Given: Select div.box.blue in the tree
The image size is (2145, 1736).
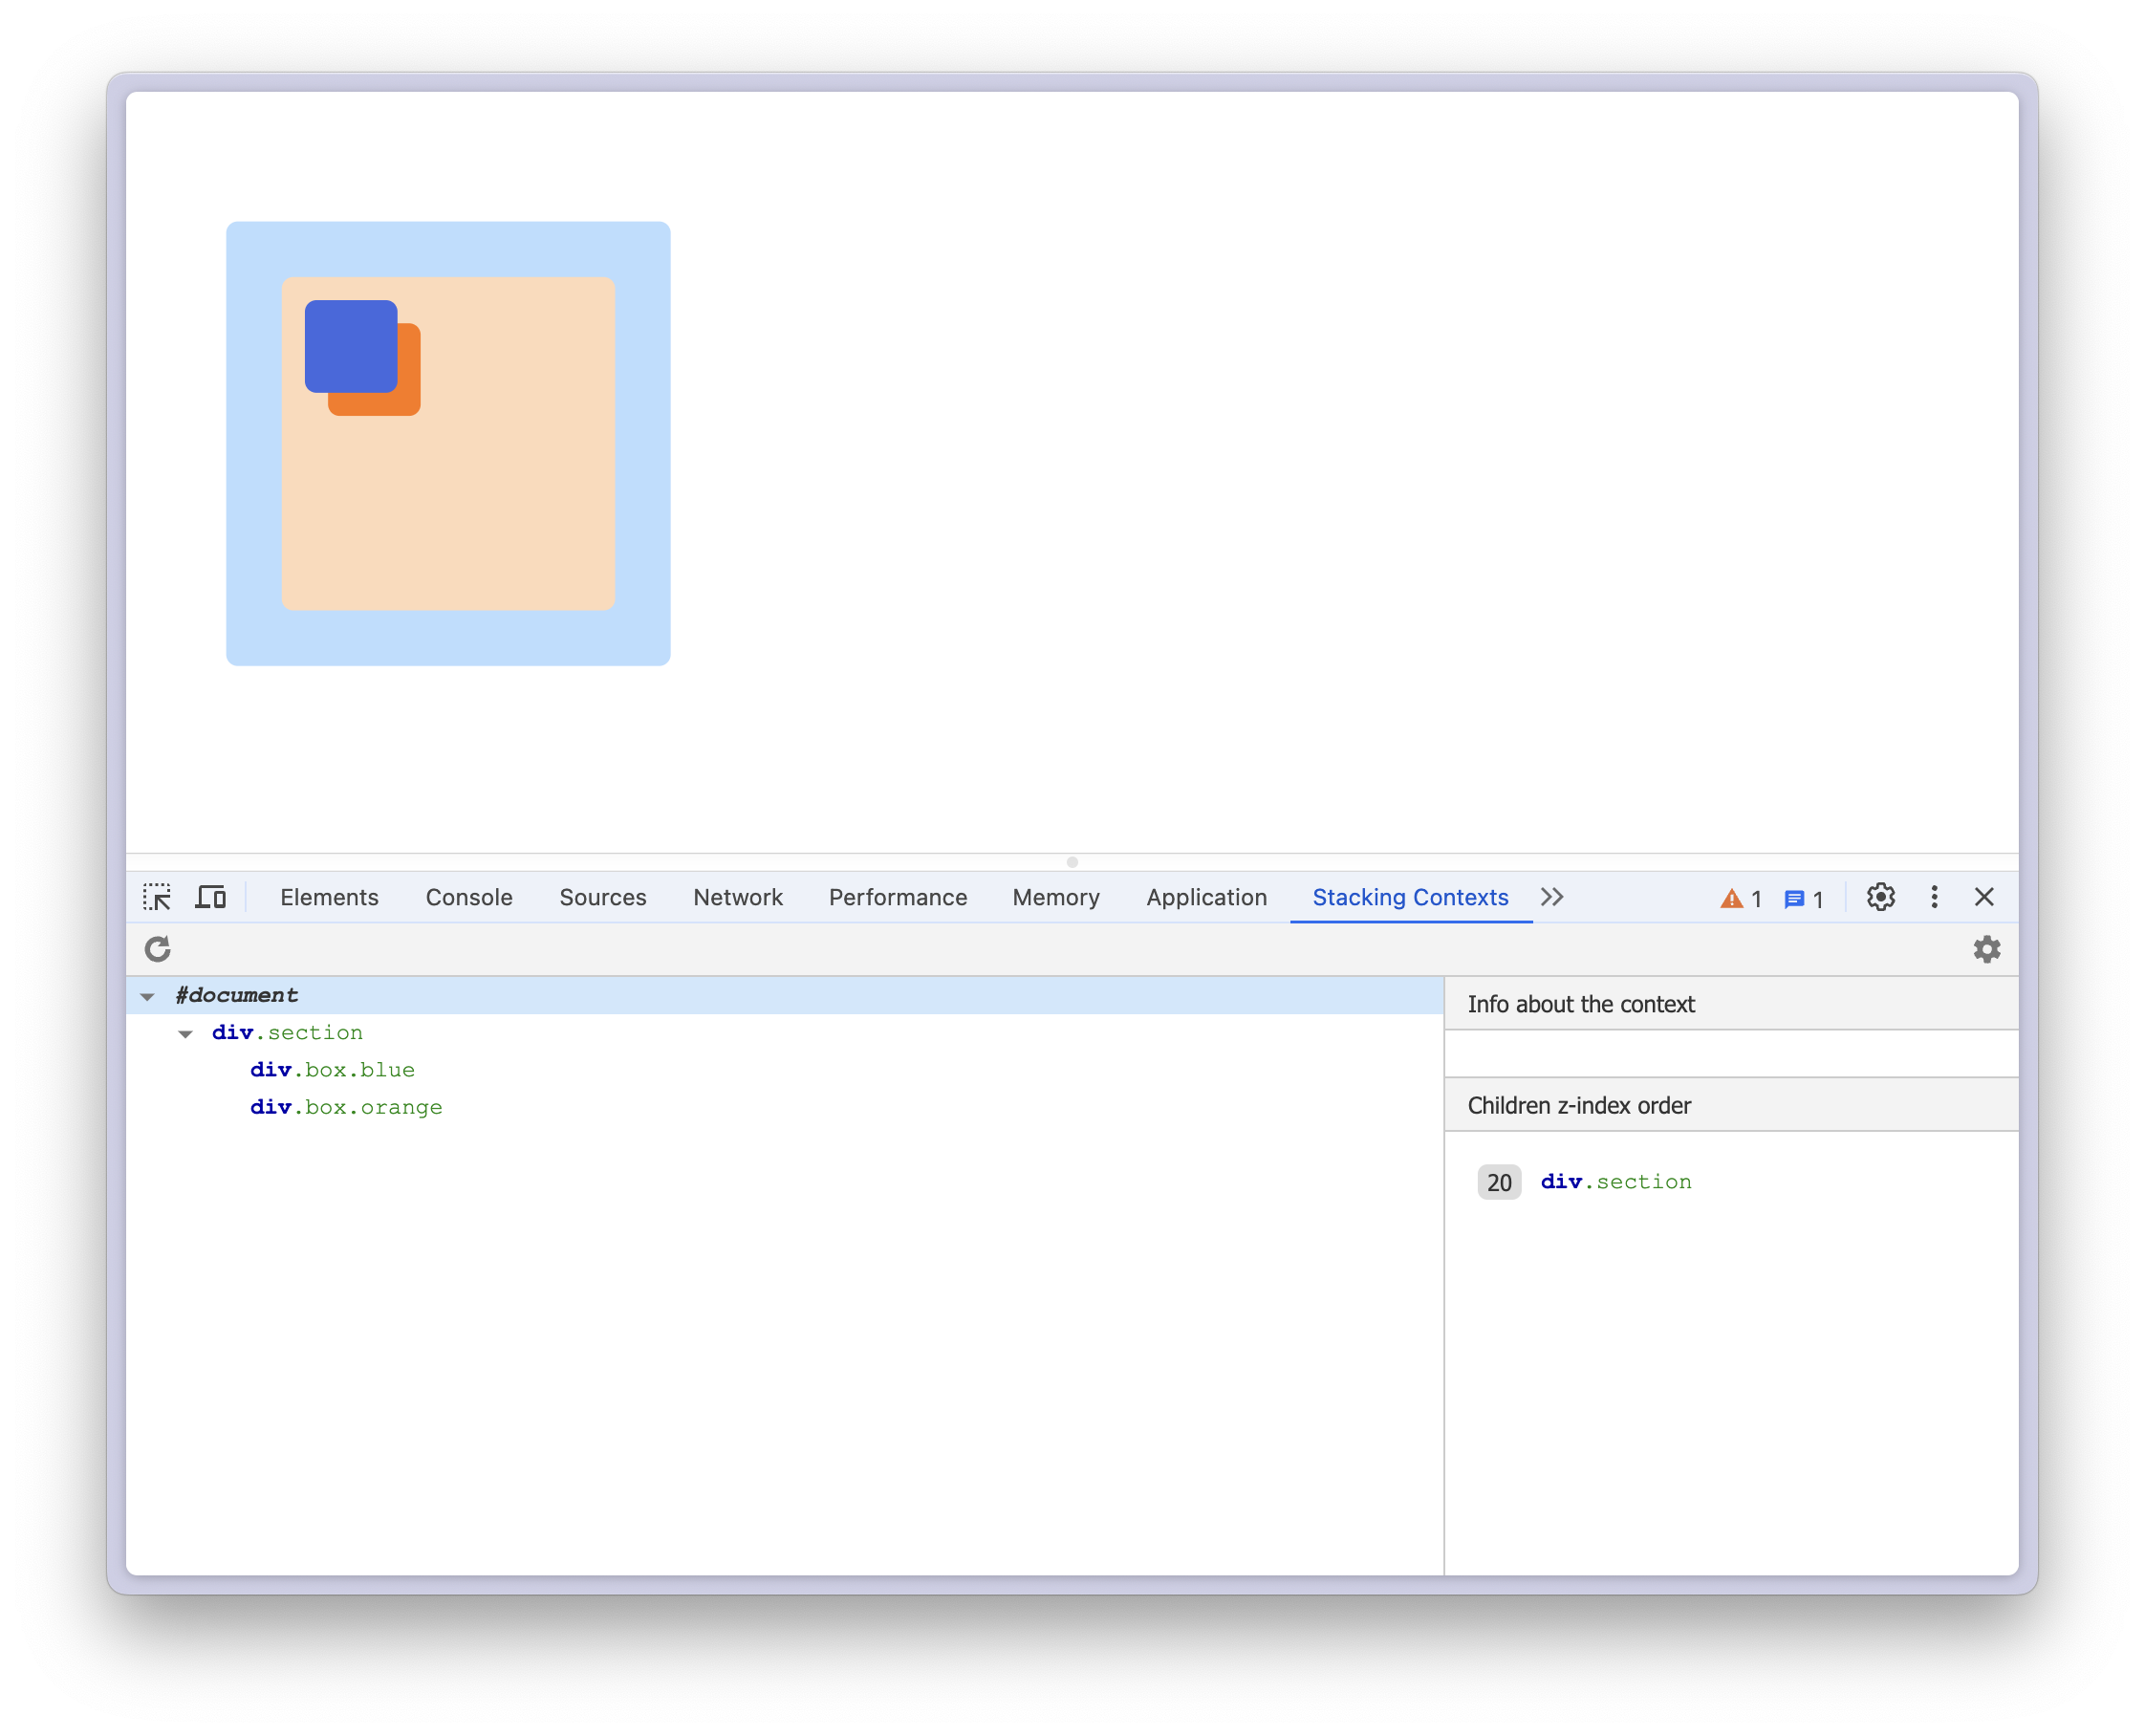Looking at the screenshot, I should tap(332, 1070).
